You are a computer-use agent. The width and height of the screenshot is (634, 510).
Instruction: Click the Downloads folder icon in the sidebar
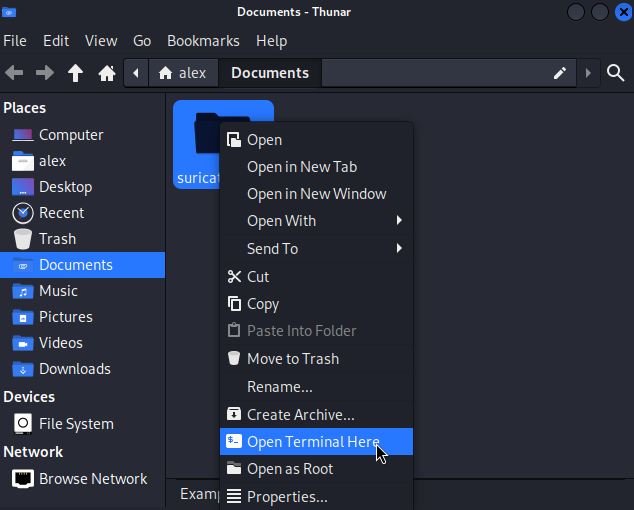(x=23, y=369)
